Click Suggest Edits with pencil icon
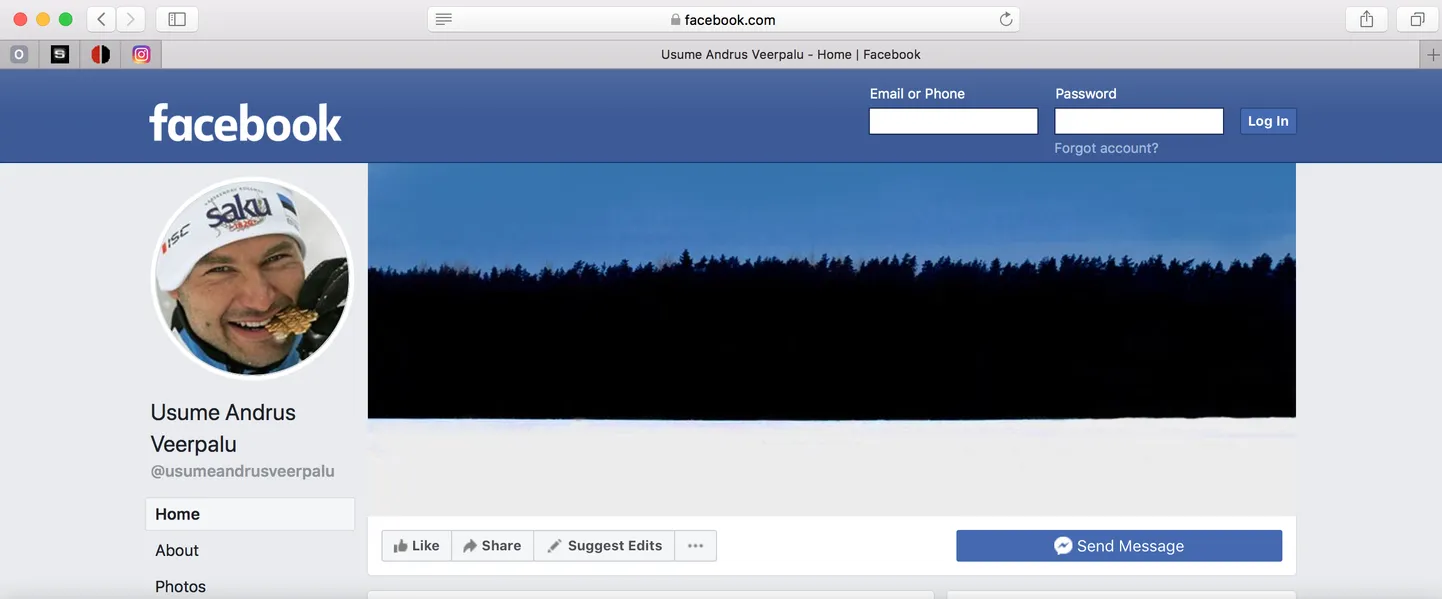The width and height of the screenshot is (1442, 599). coord(604,546)
